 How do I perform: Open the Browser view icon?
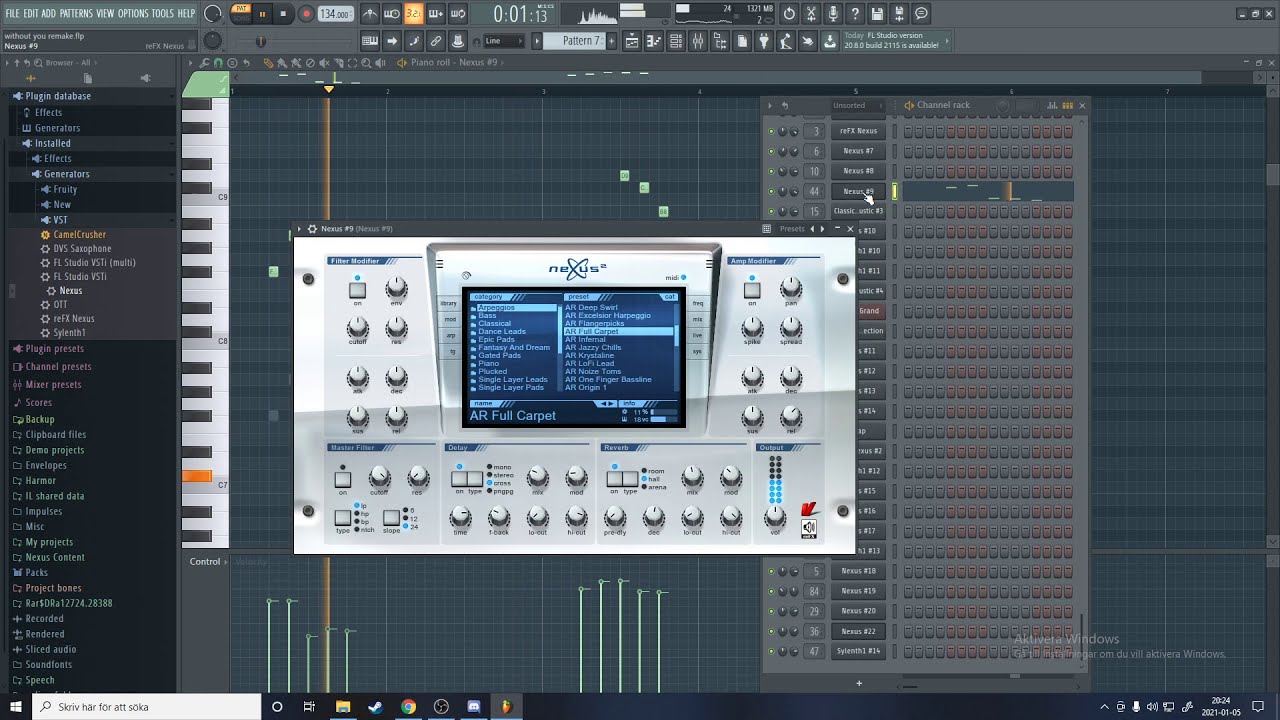point(720,41)
